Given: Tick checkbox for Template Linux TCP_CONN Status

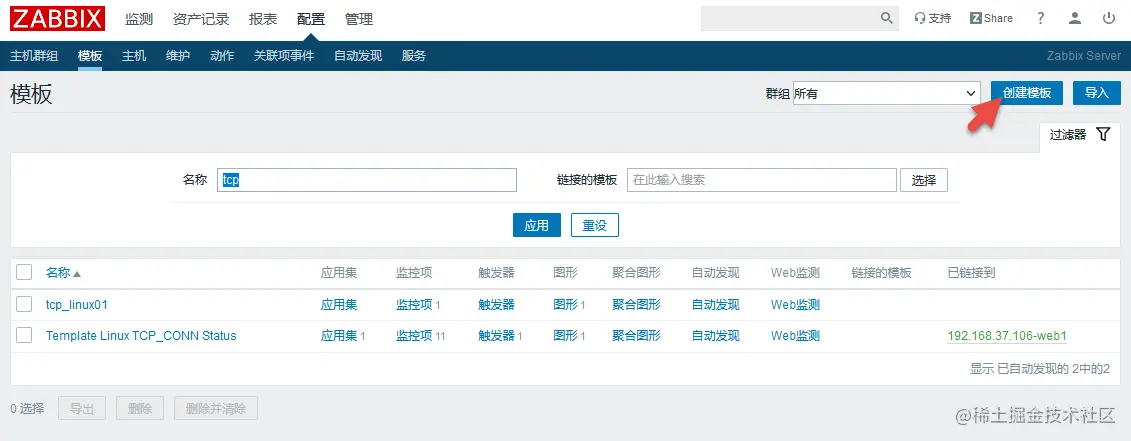Looking at the screenshot, I should click(x=24, y=336).
